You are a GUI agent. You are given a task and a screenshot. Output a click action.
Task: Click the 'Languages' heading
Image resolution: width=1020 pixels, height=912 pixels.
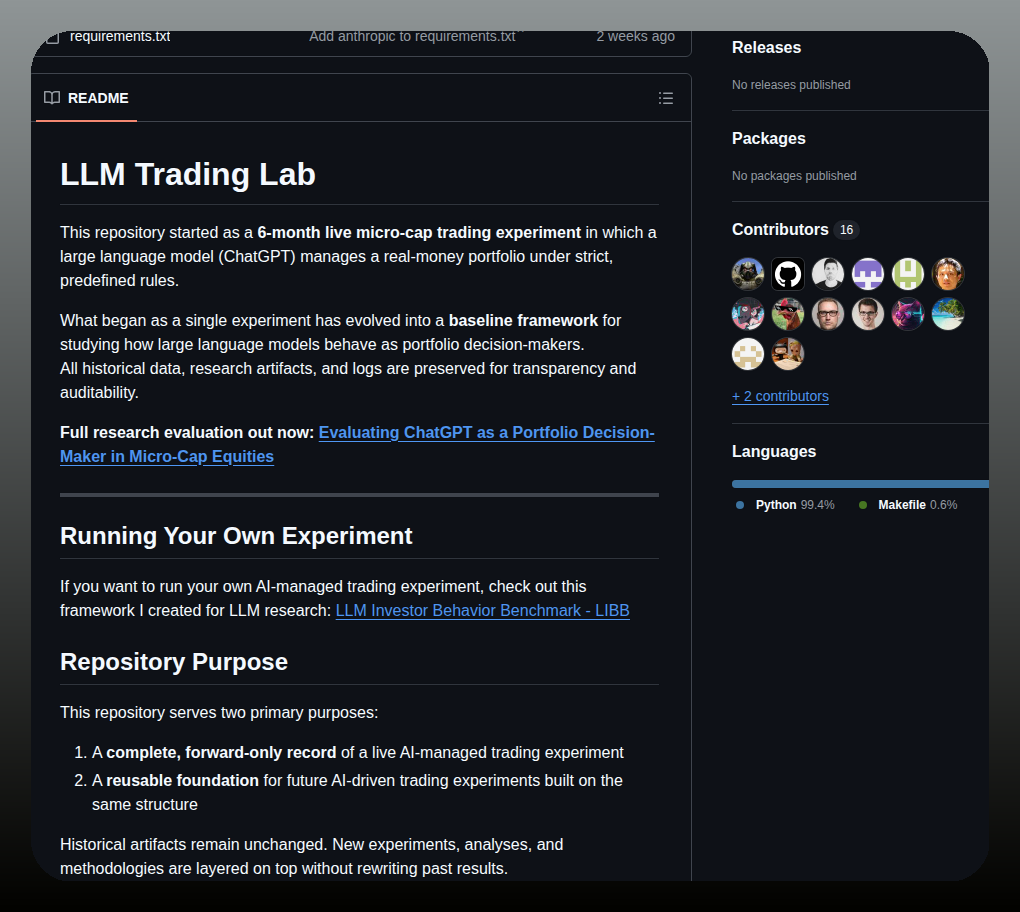point(773,451)
